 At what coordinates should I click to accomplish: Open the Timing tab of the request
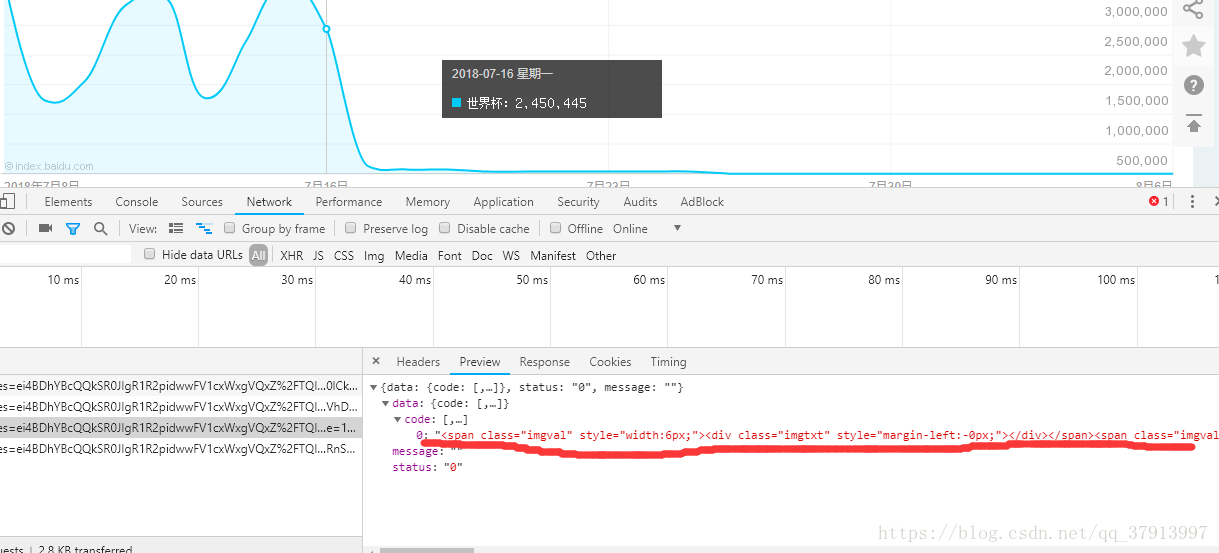click(x=668, y=362)
